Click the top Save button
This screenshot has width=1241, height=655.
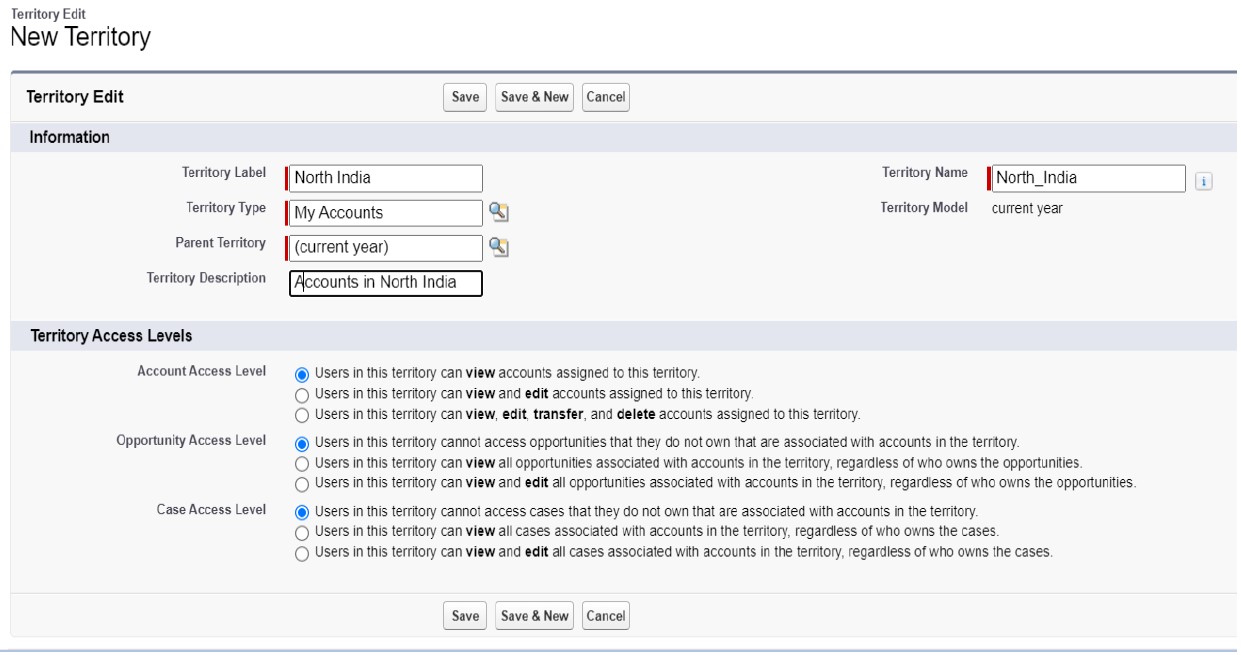click(x=465, y=97)
